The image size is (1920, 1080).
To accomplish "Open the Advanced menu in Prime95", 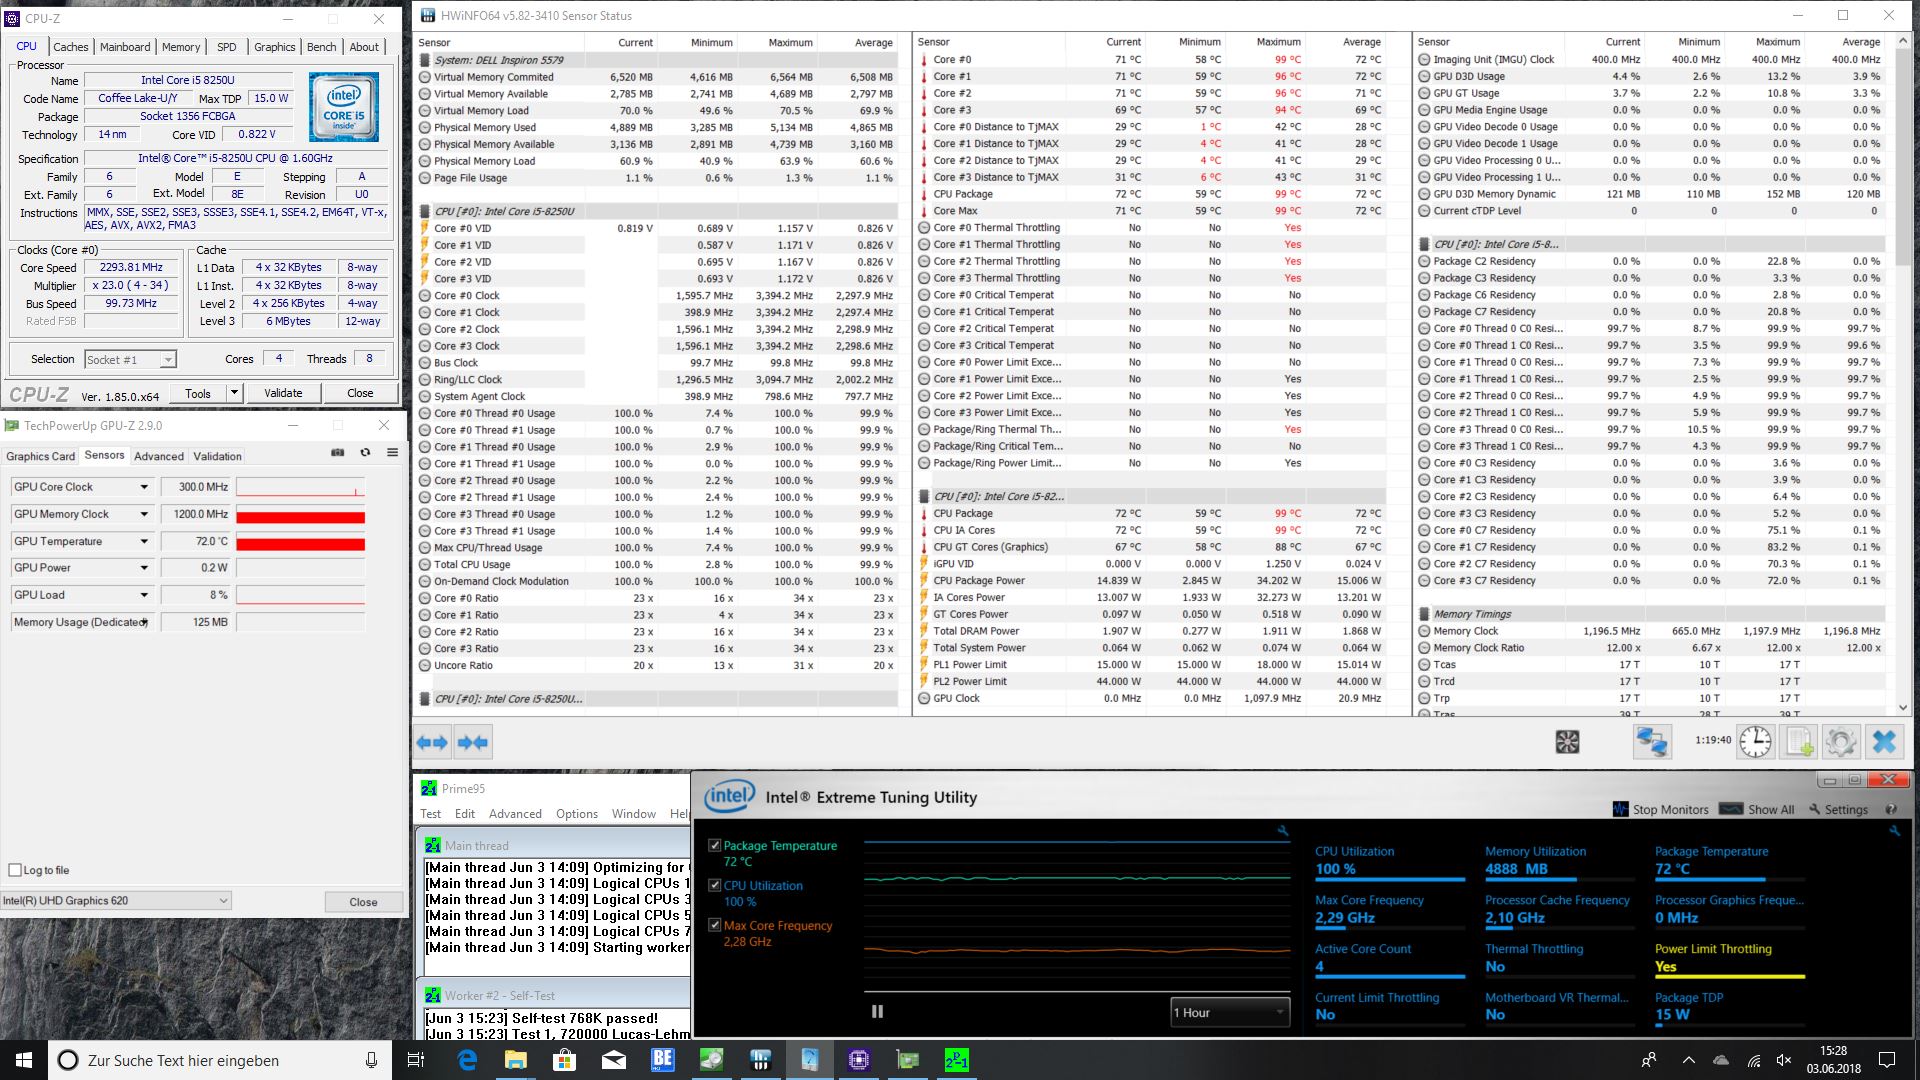I will click(x=515, y=814).
